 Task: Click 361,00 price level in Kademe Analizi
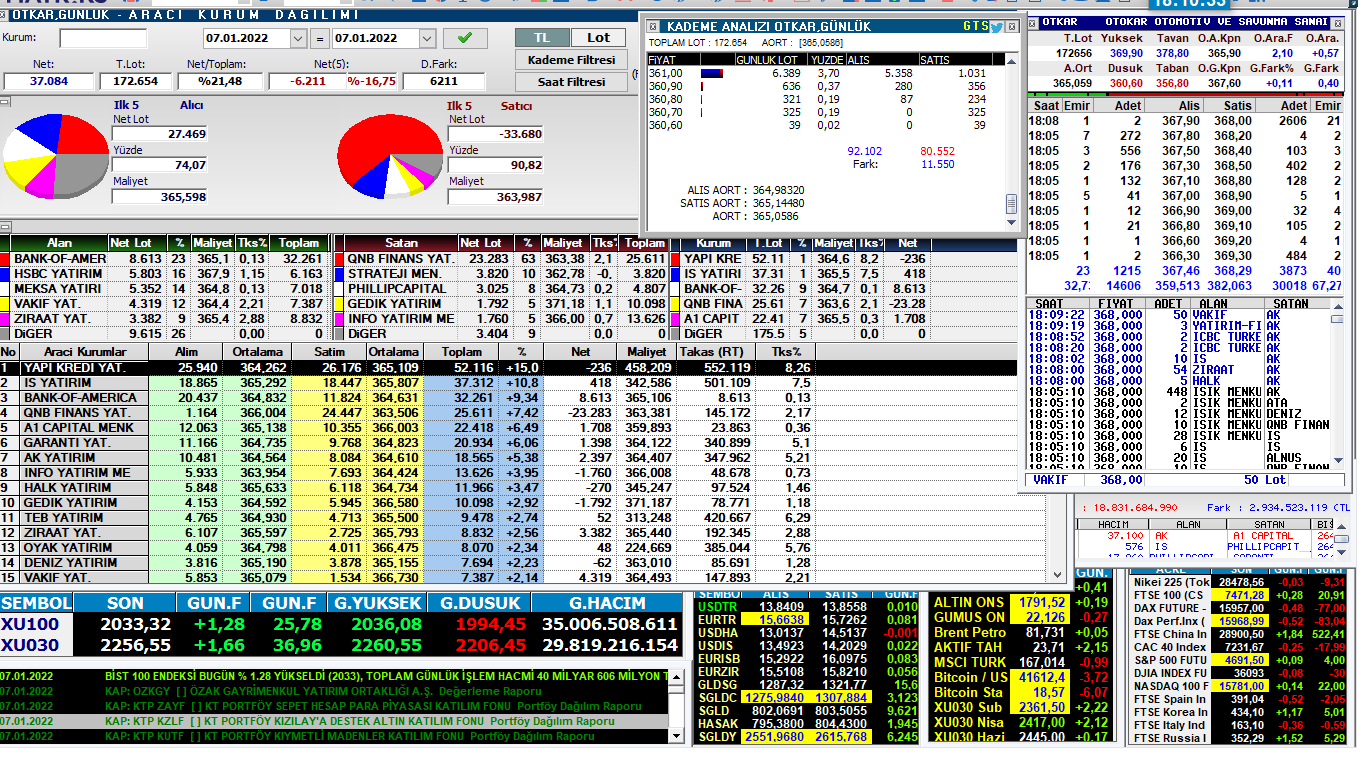point(666,73)
